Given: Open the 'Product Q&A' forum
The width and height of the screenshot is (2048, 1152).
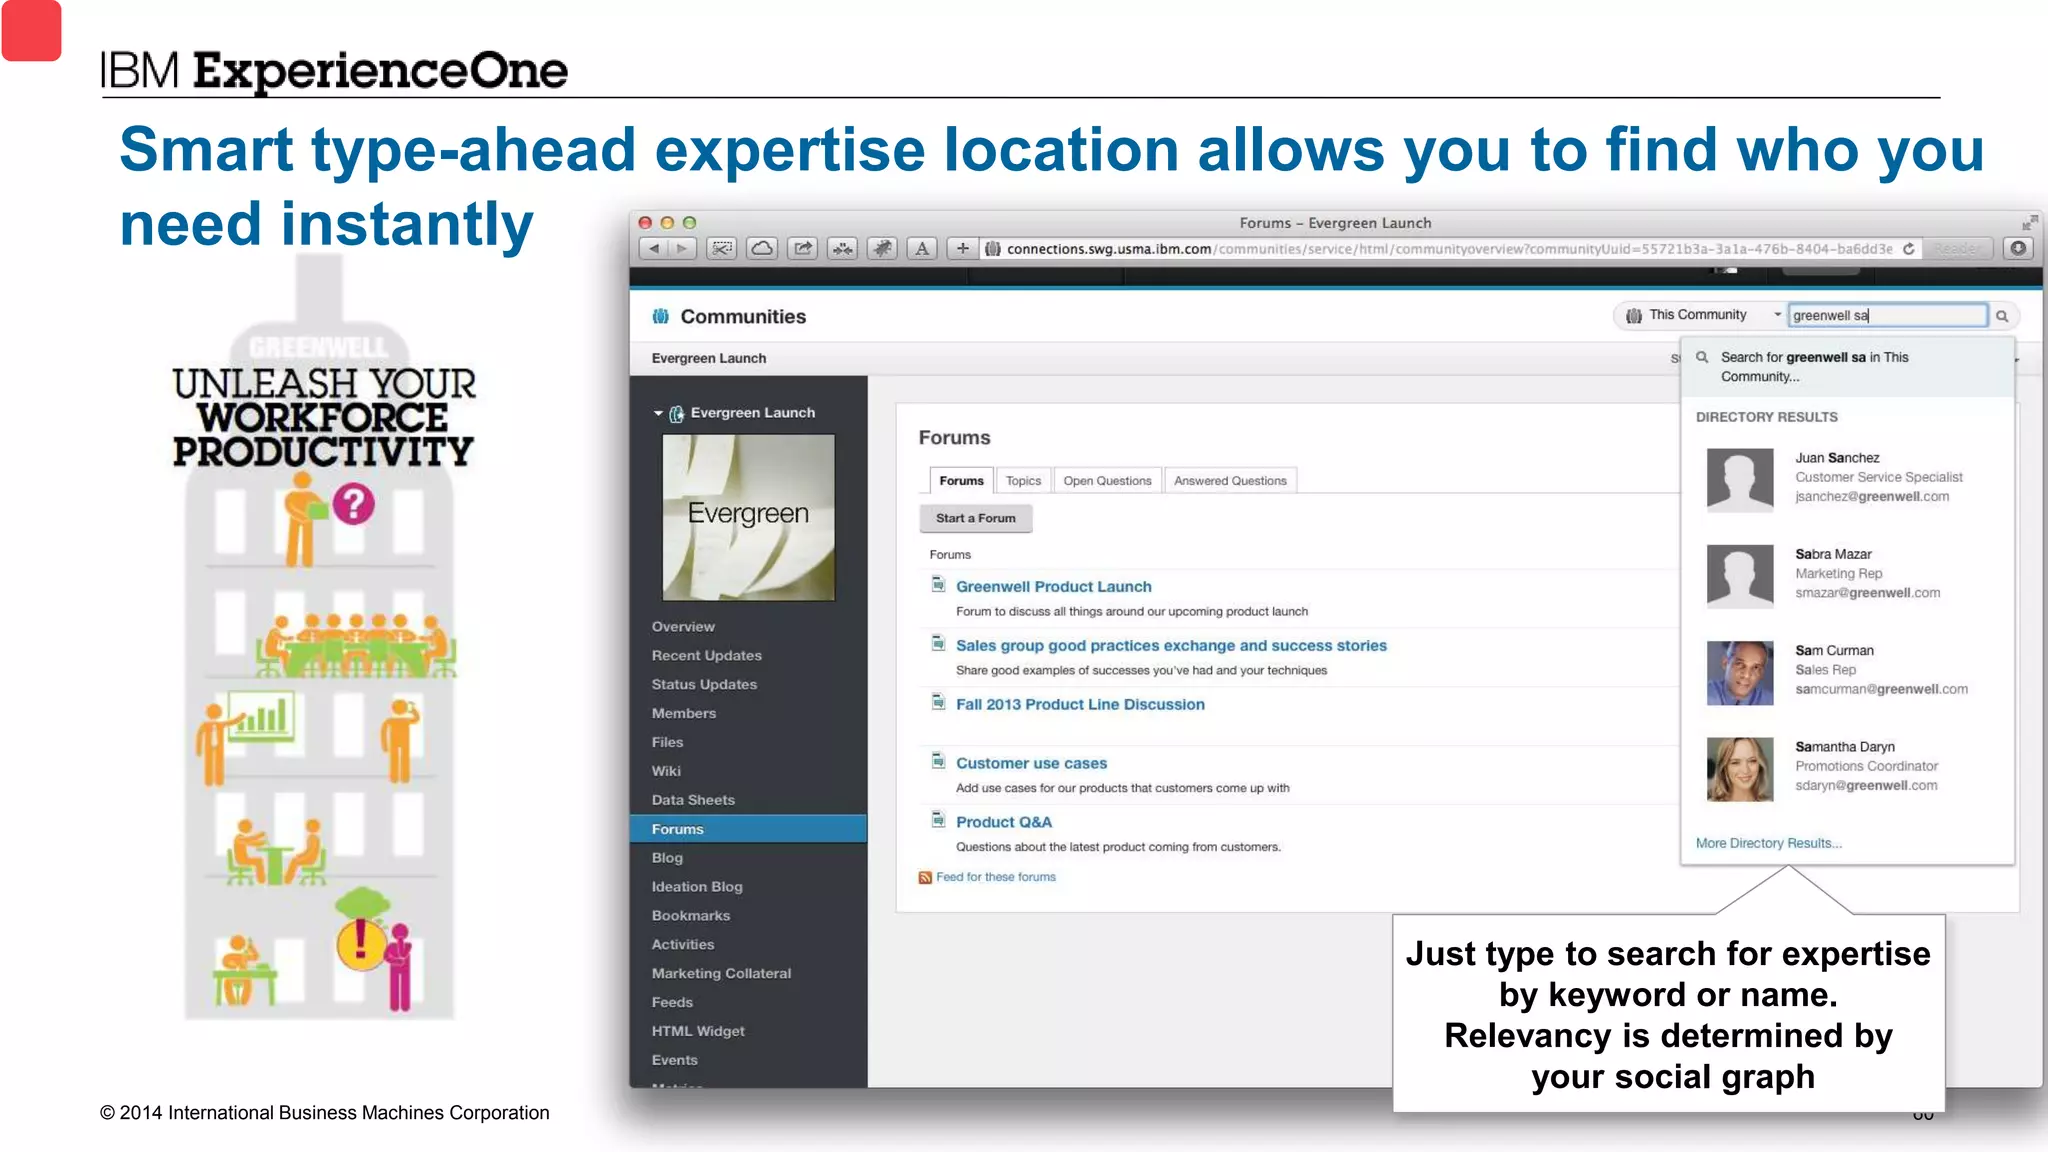Looking at the screenshot, I should [x=1004, y=823].
